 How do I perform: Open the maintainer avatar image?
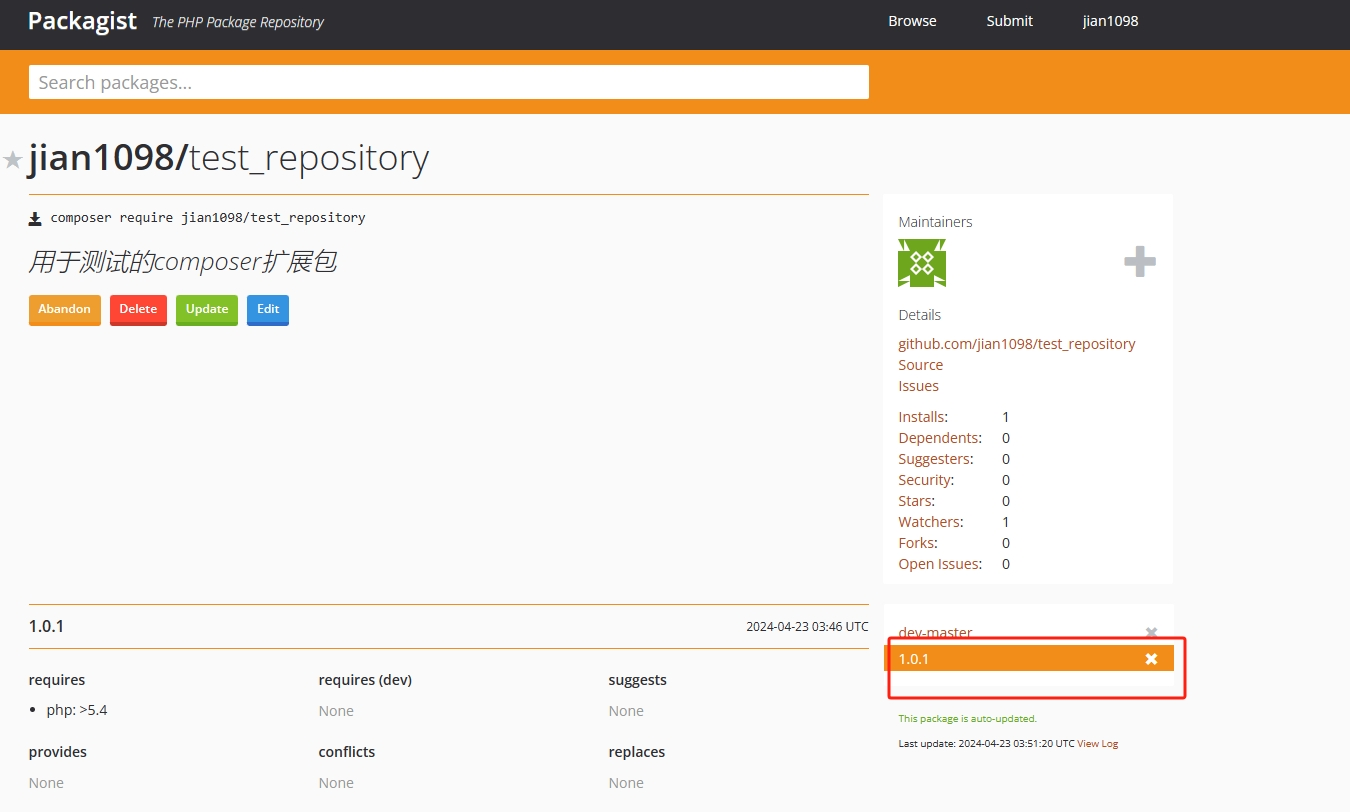[x=922, y=263]
